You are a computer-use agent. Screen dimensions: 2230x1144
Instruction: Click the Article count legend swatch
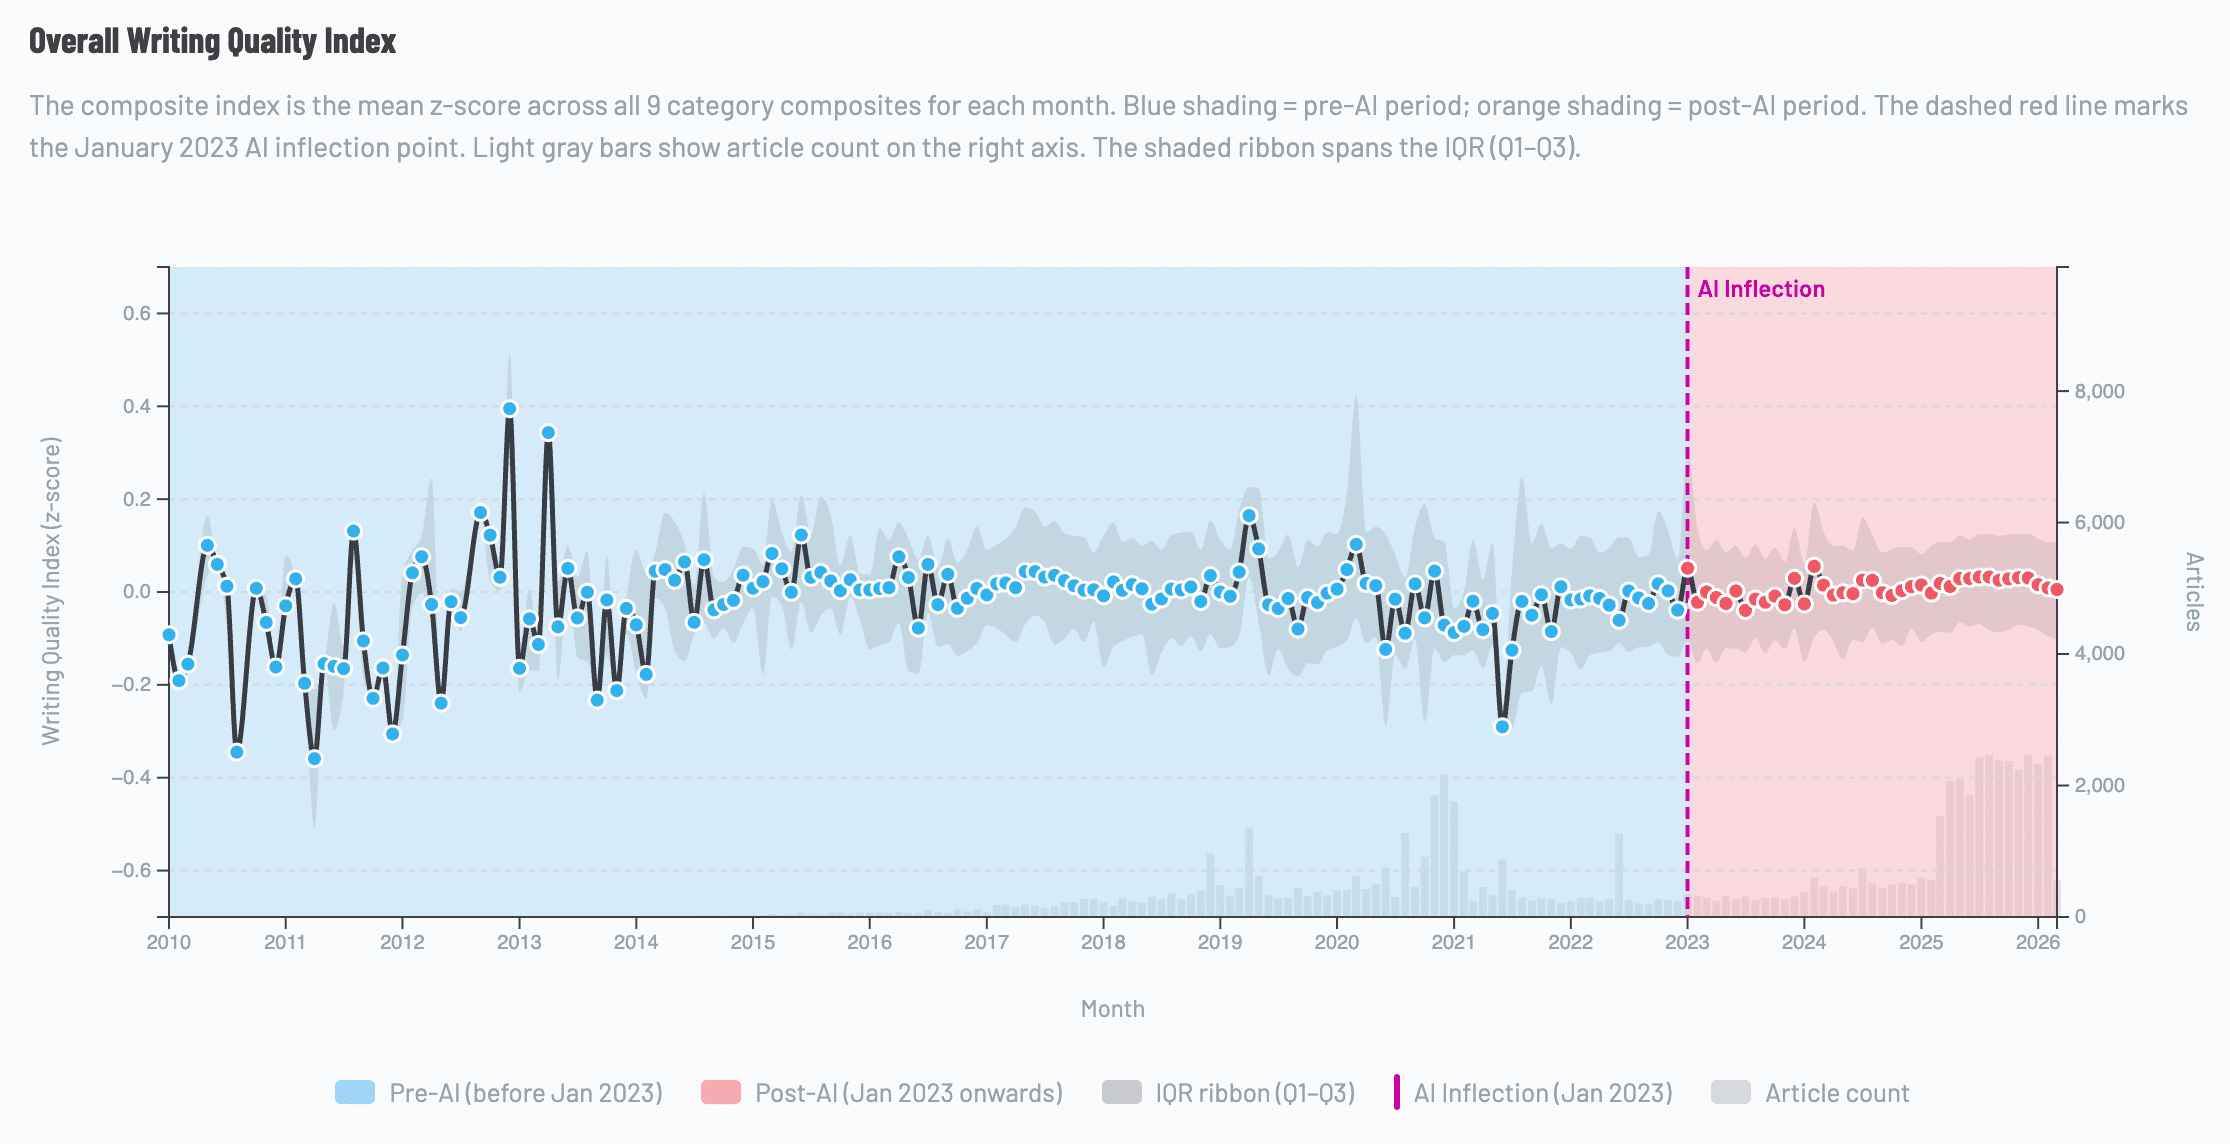[x=1731, y=1092]
